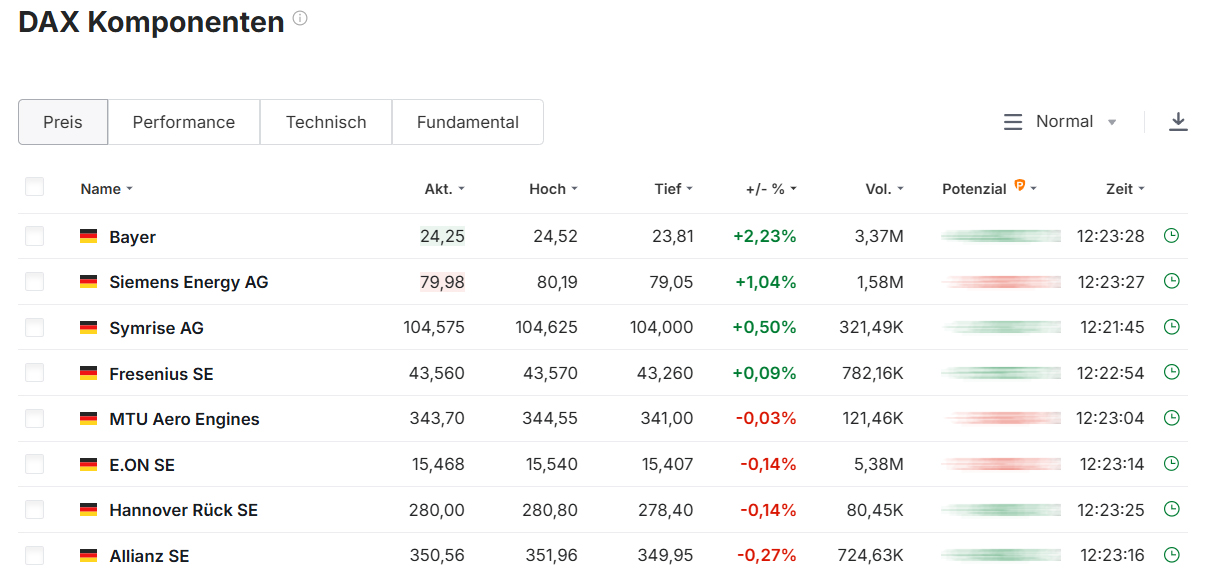The width and height of the screenshot is (1225, 570).
Task: Check the Symrise AG row checkbox
Action: (x=35, y=327)
